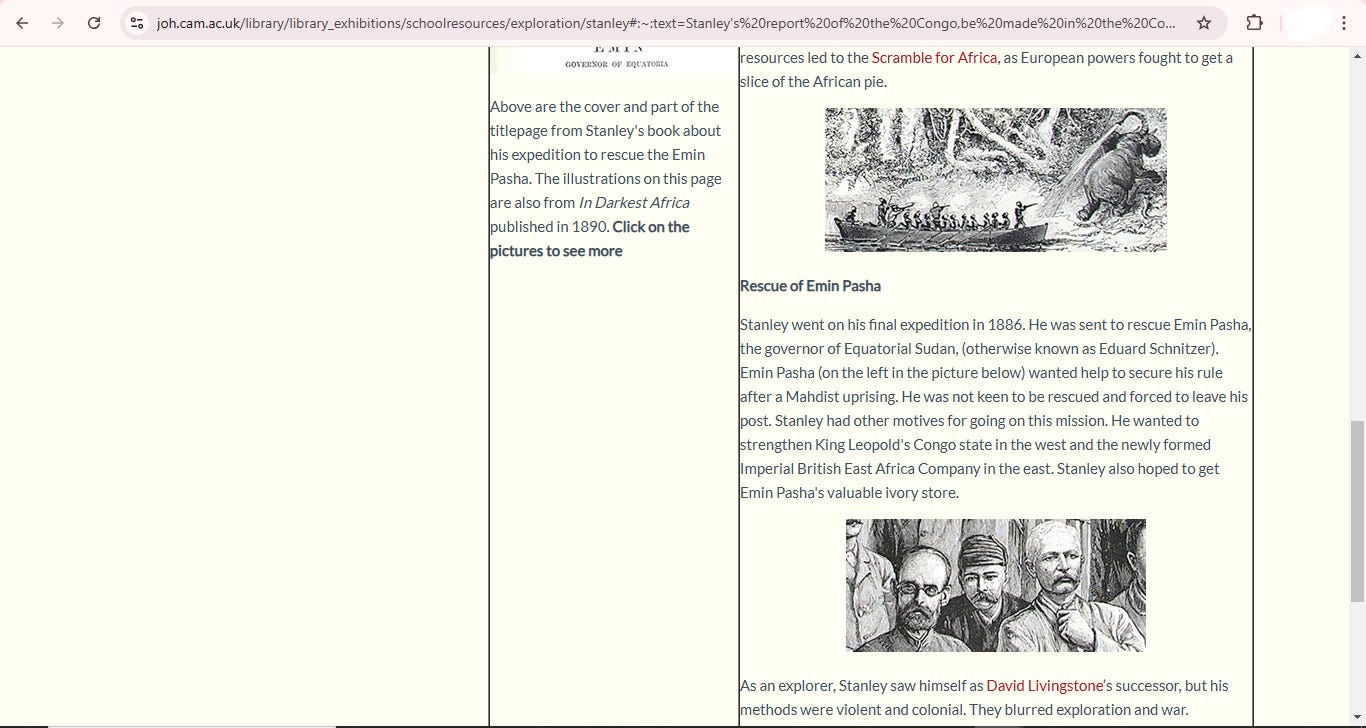Open the Scramble for Africa link

934,58
